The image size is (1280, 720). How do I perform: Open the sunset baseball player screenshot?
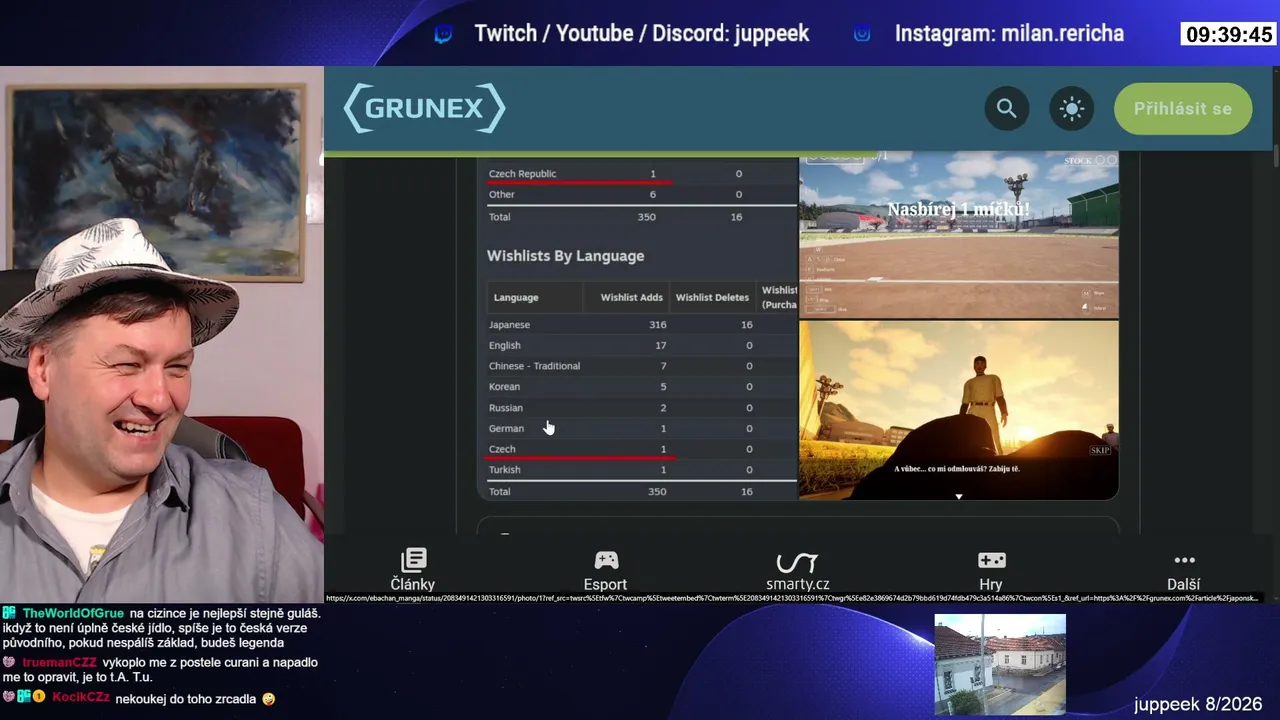(959, 409)
